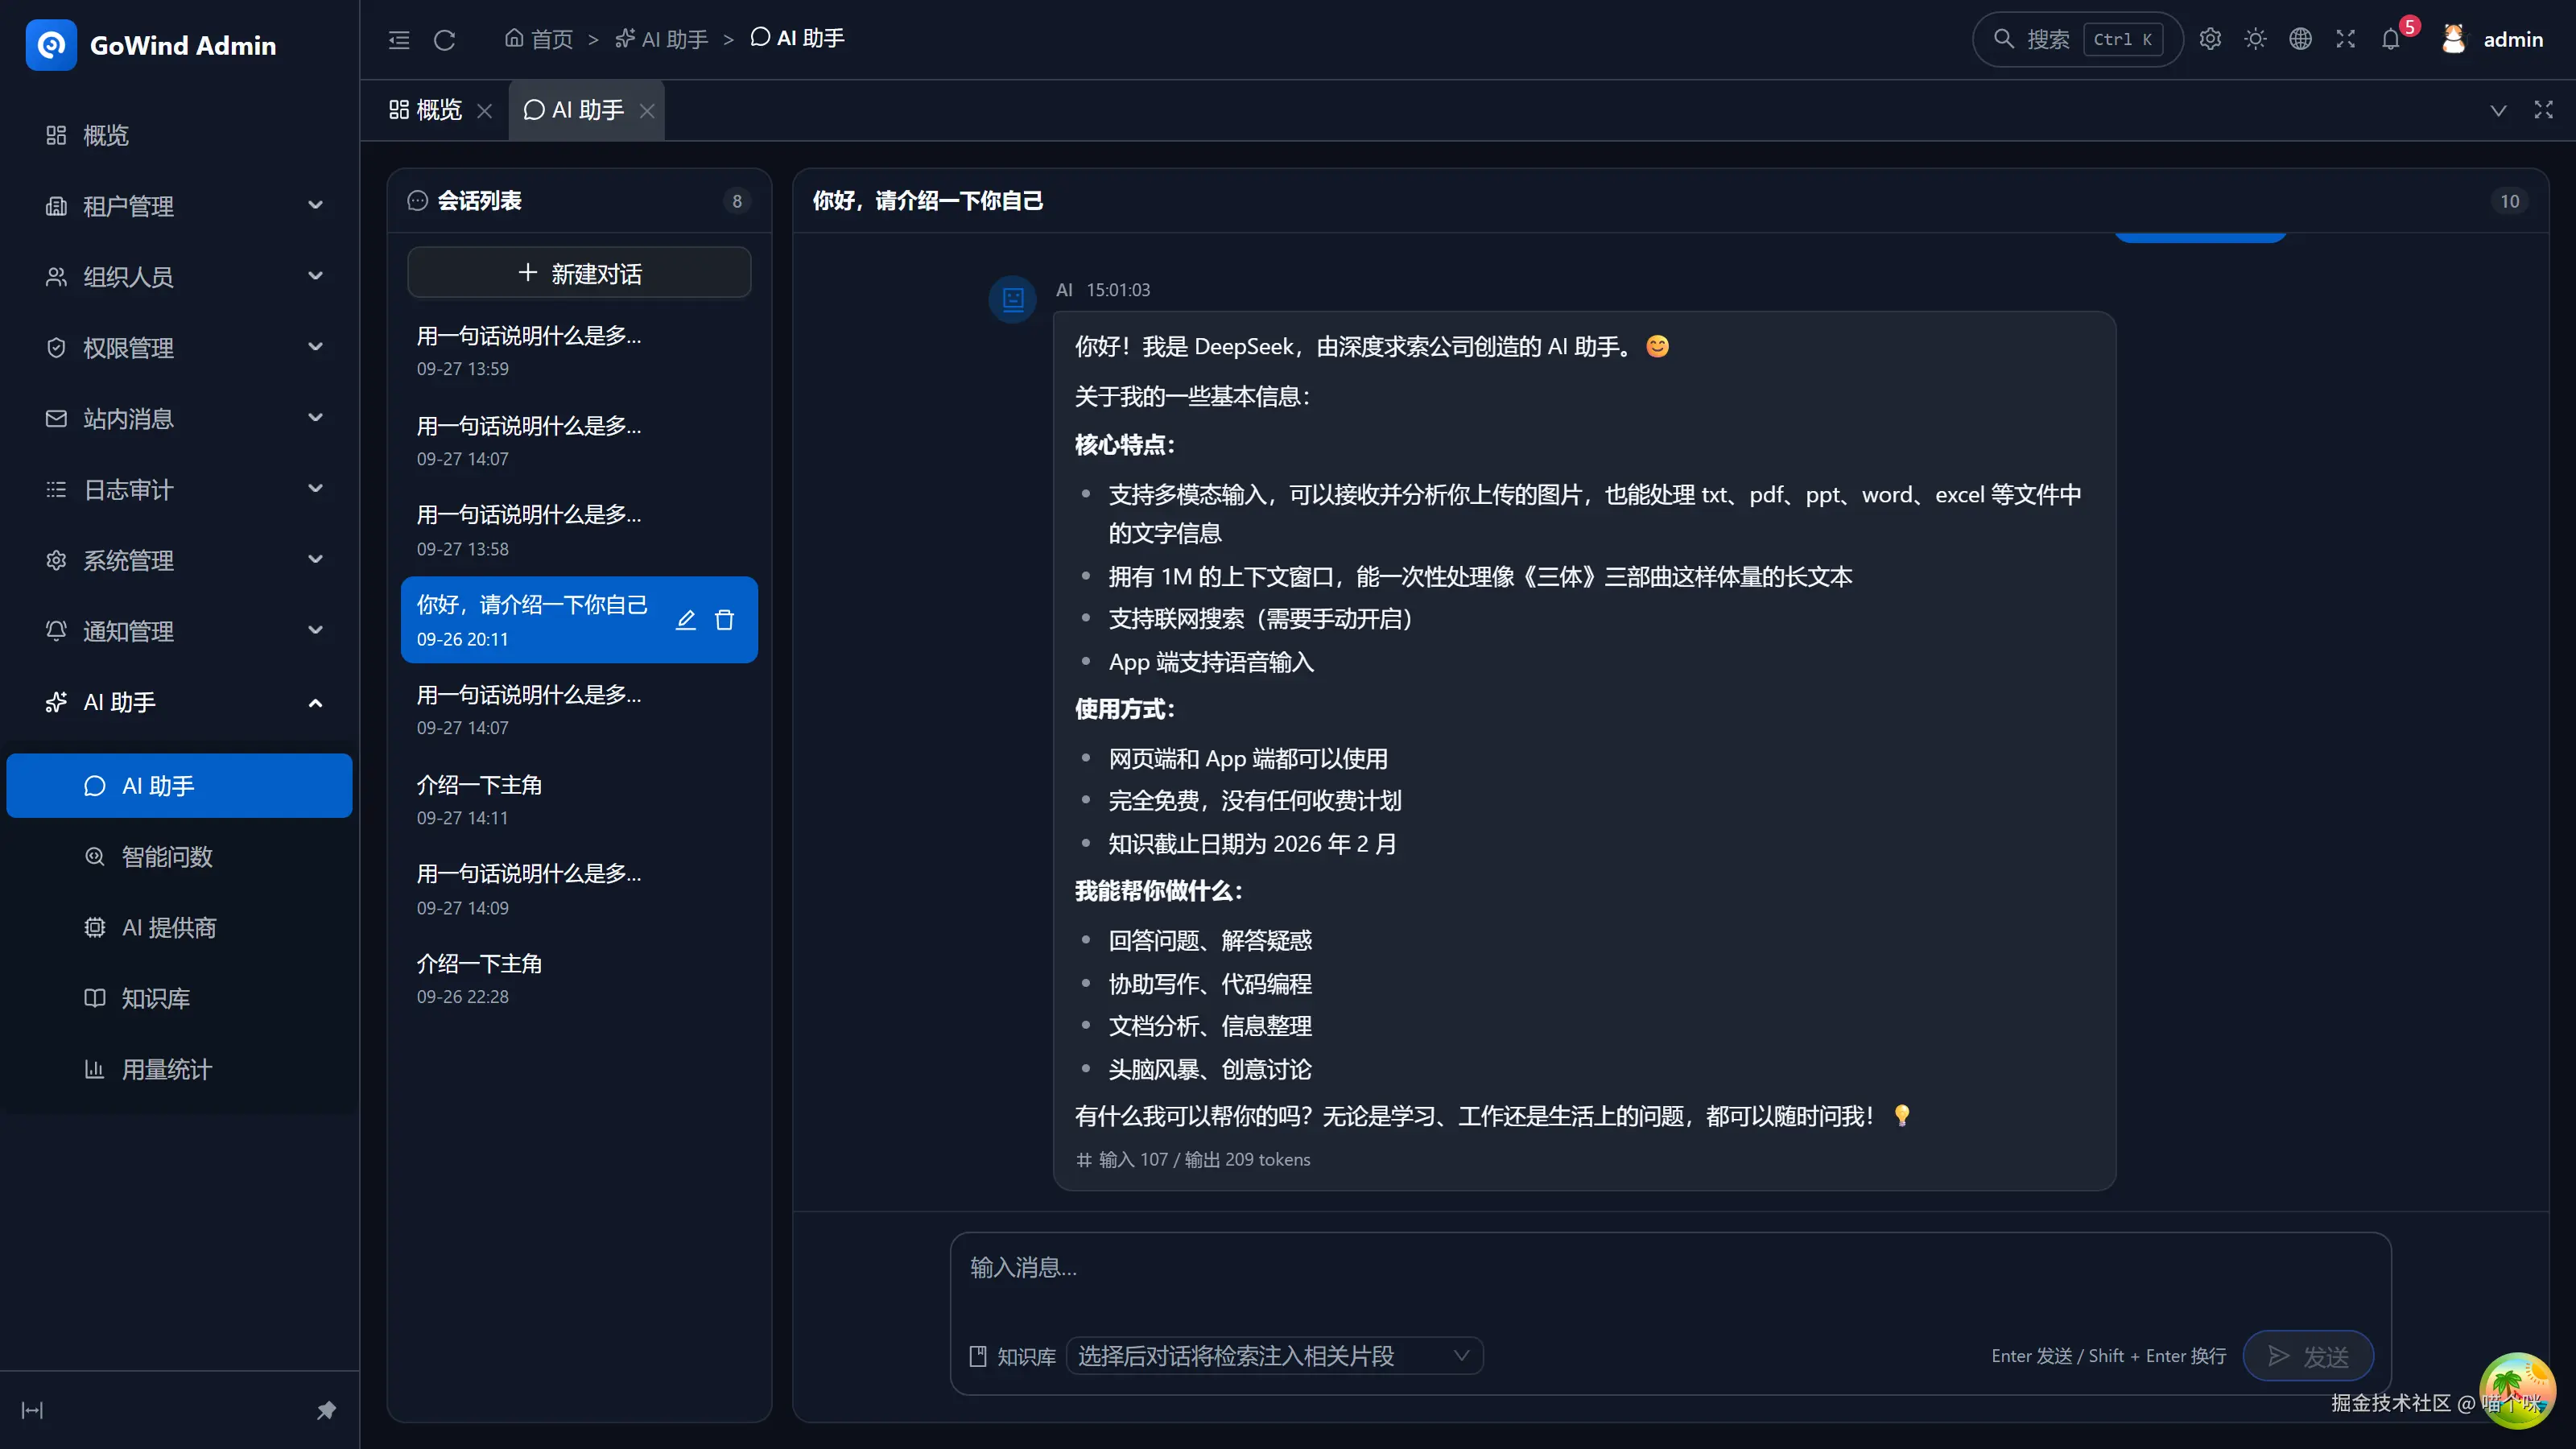Expand 通知管理 menu
This screenshot has width=2576, height=1449.
180,632
